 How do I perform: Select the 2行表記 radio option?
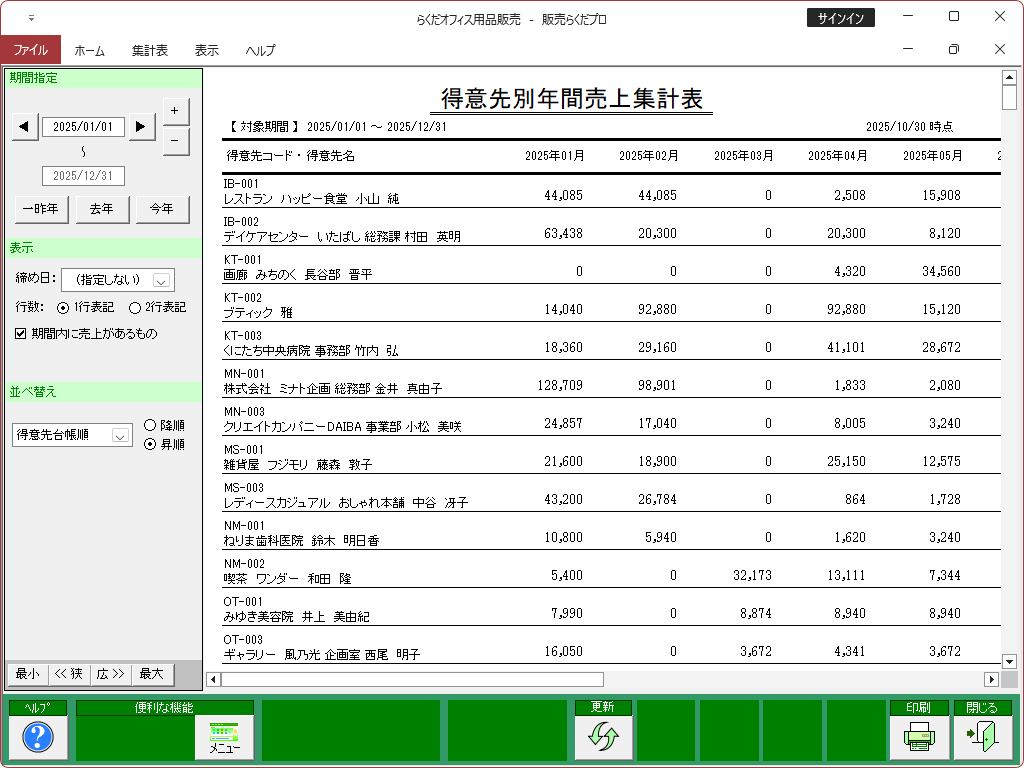136,307
